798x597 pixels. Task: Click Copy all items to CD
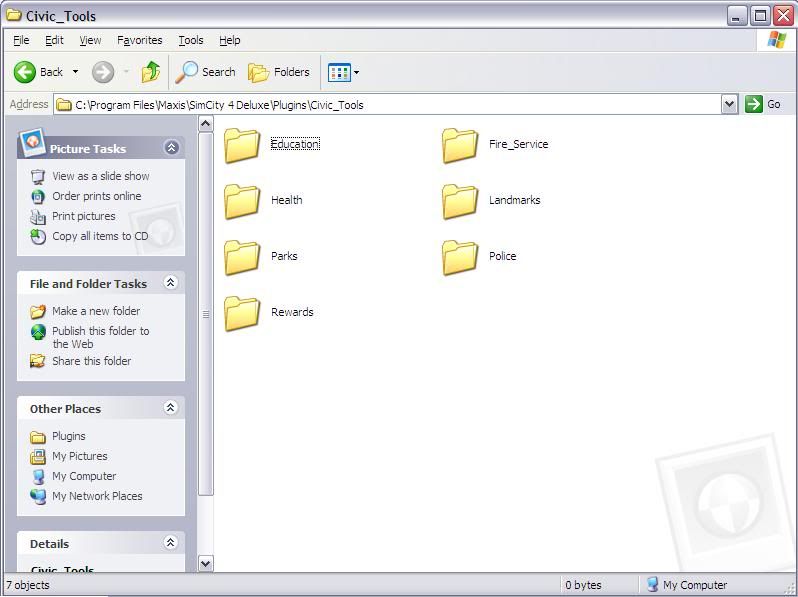100,236
